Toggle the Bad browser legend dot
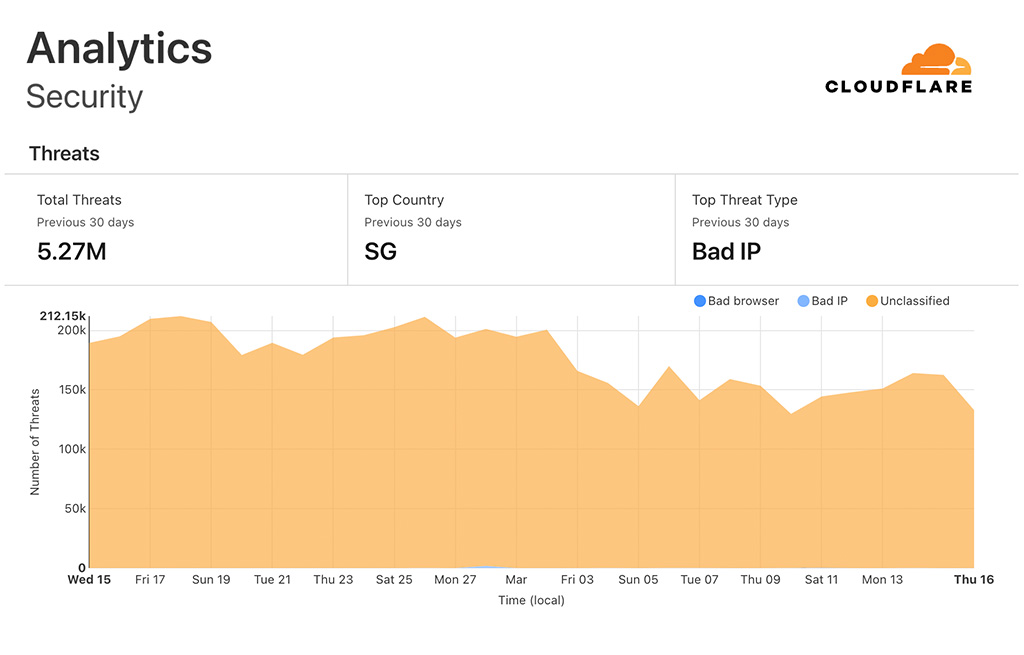This screenshot has height=655, width=1024. coord(699,301)
